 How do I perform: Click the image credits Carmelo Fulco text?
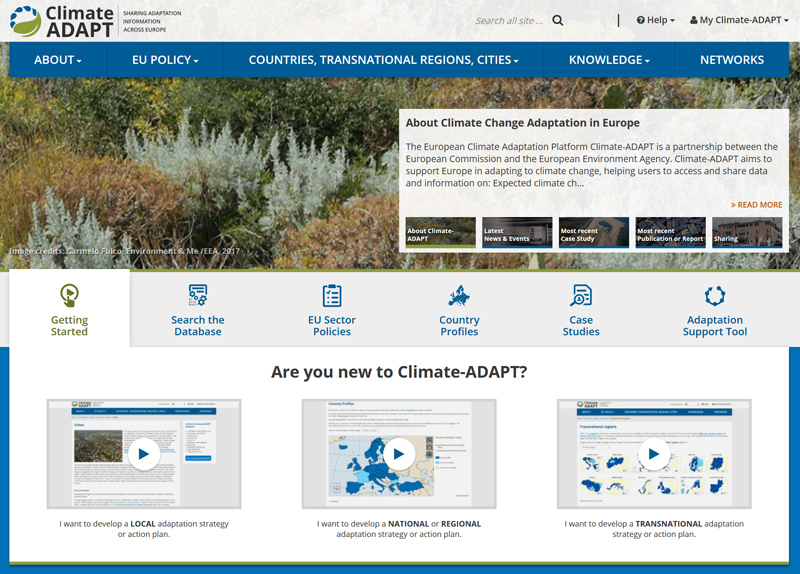(124, 251)
